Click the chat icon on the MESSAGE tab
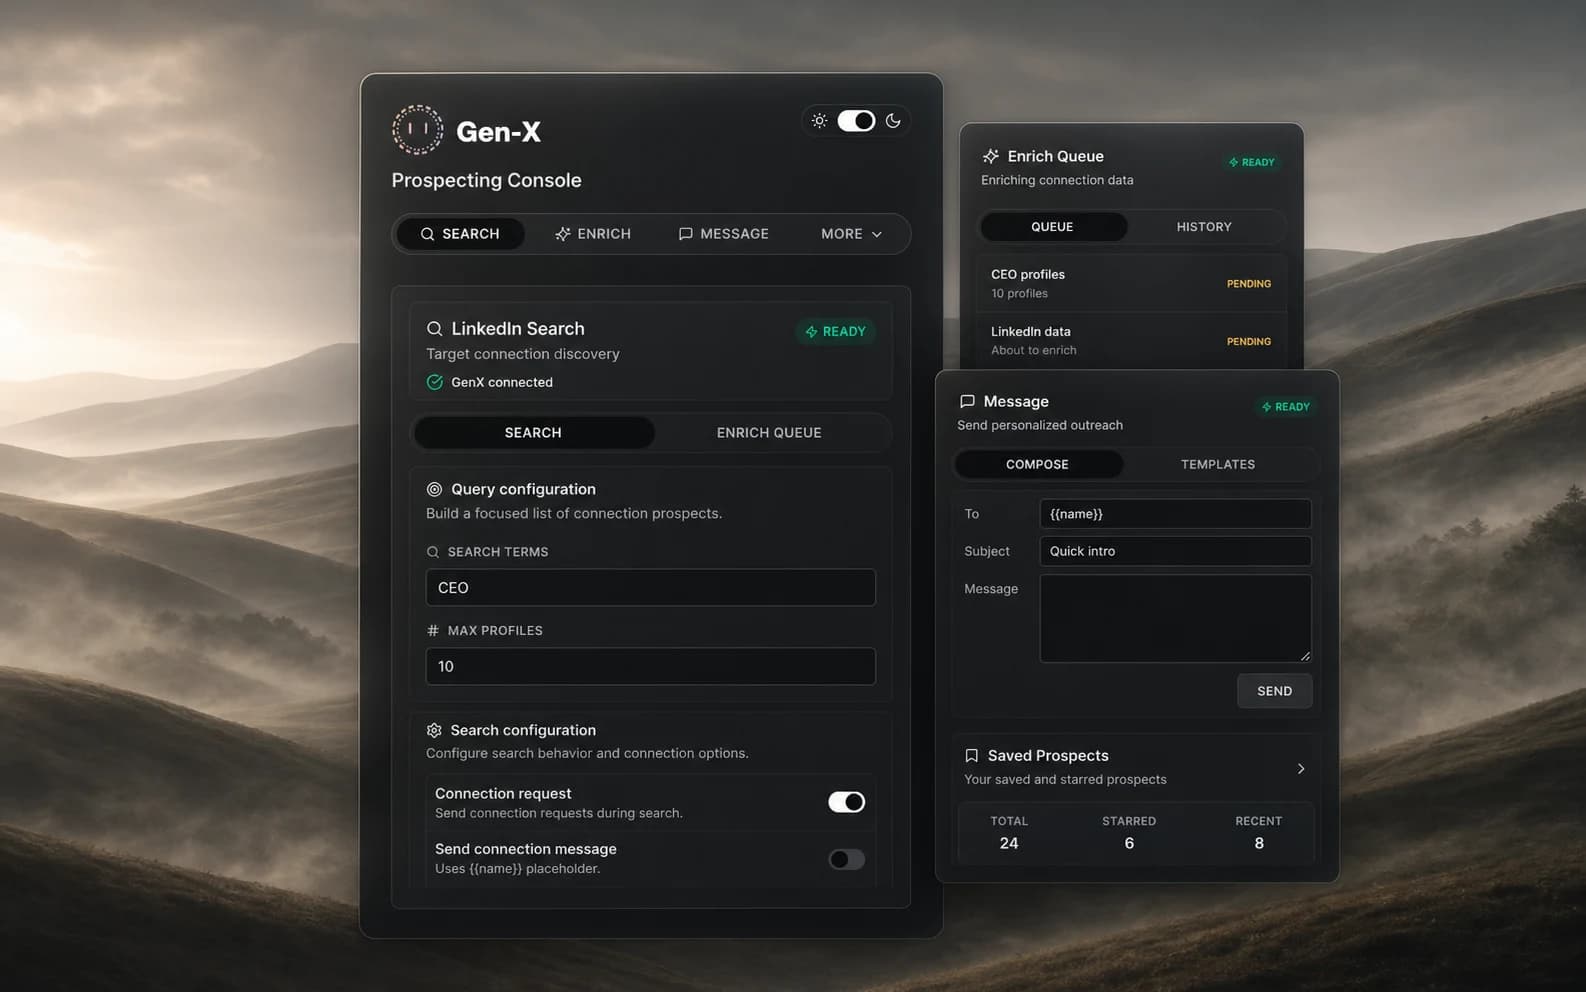 click(x=685, y=234)
